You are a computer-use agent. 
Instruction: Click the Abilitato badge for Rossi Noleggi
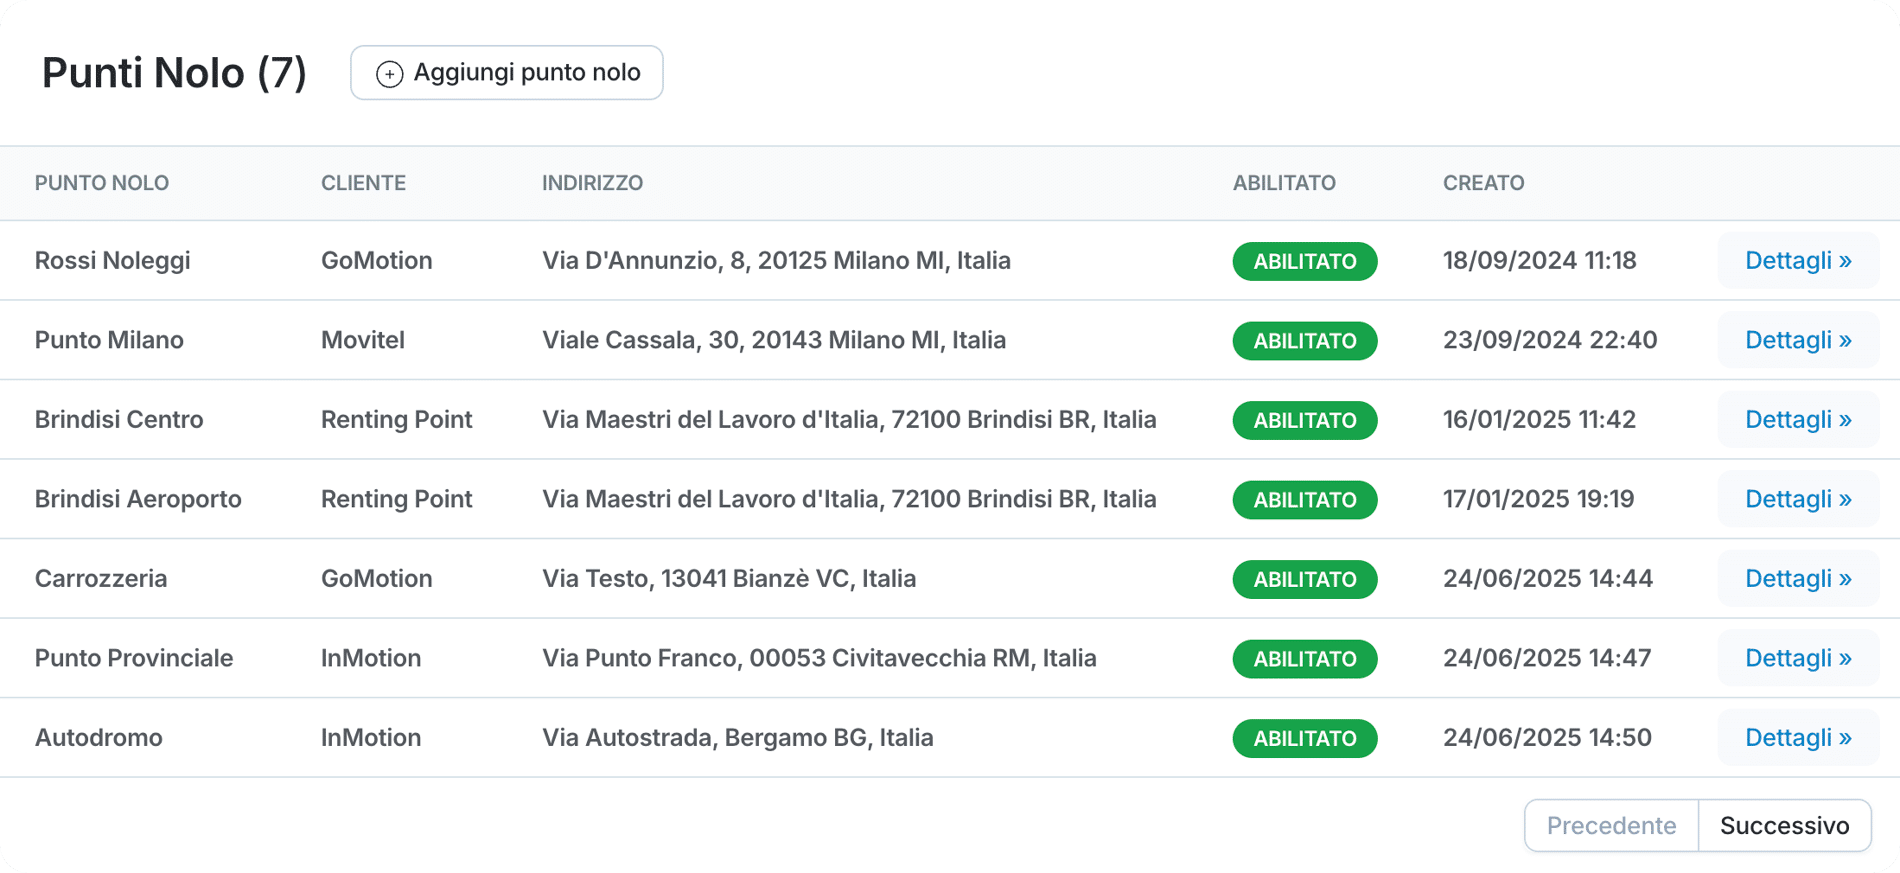1304,262
